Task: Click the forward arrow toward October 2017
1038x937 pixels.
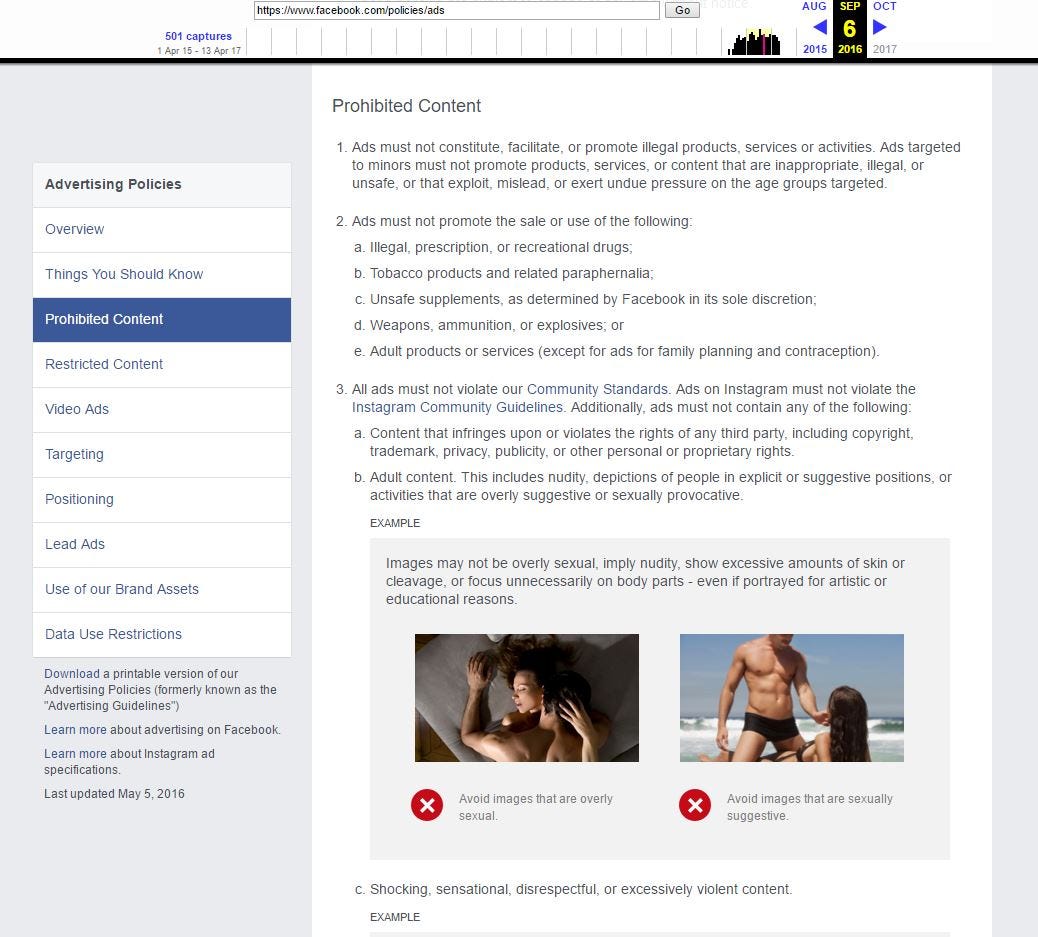Action: [x=879, y=27]
